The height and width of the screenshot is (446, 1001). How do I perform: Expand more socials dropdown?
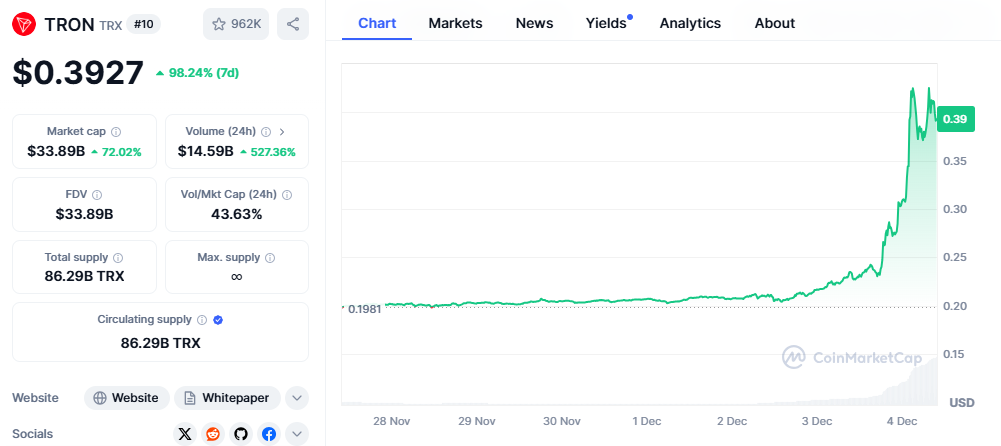click(x=296, y=434)
